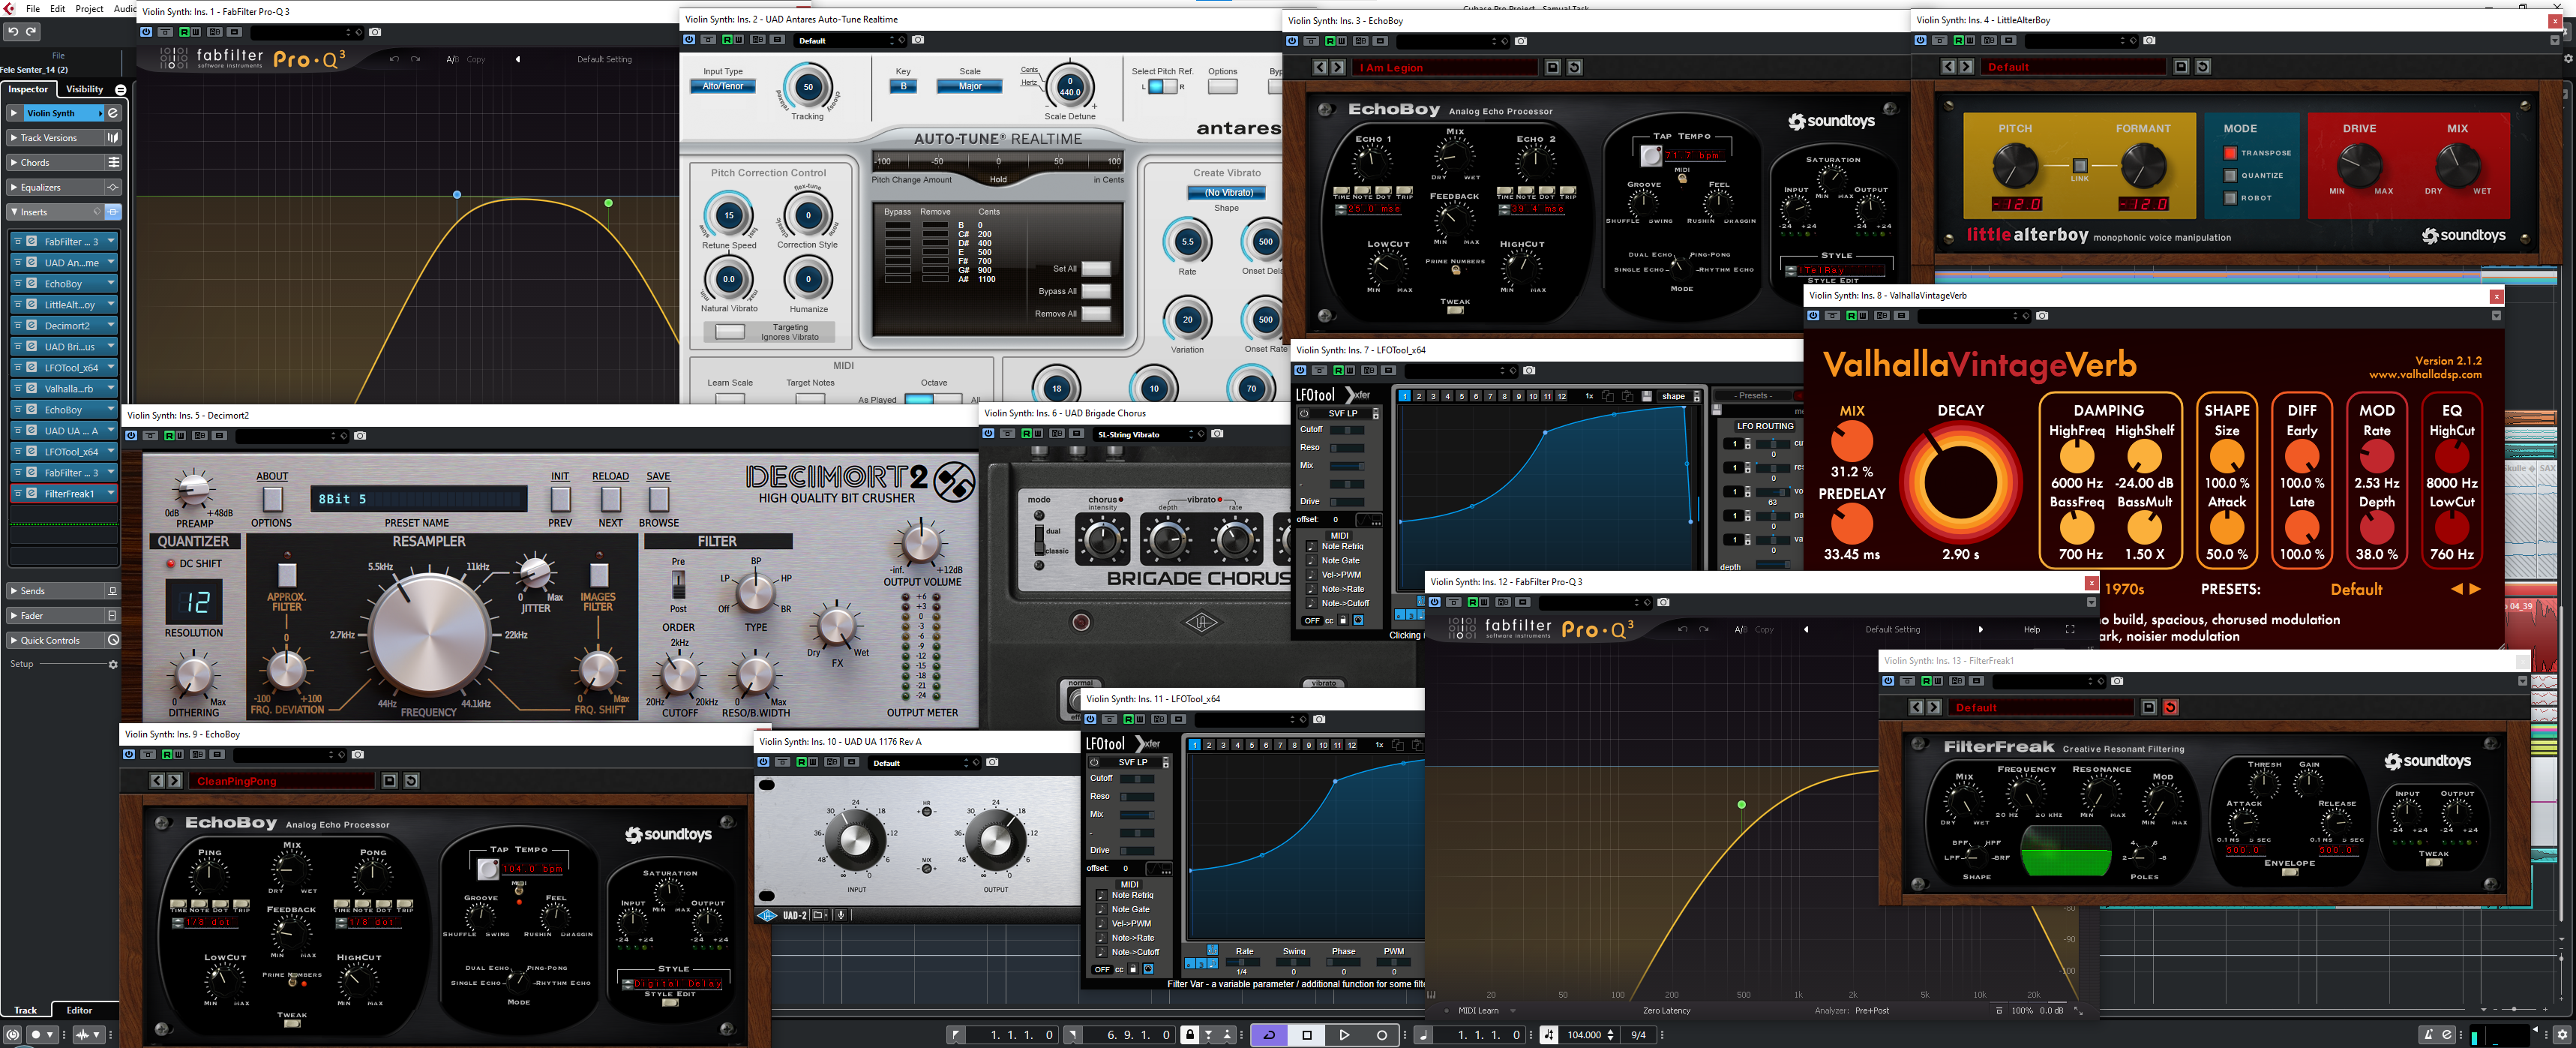This screenshot has width=2576, height=1048.
Task: Open Inspector Setup gear icon
Action: (x=112, y=664)
